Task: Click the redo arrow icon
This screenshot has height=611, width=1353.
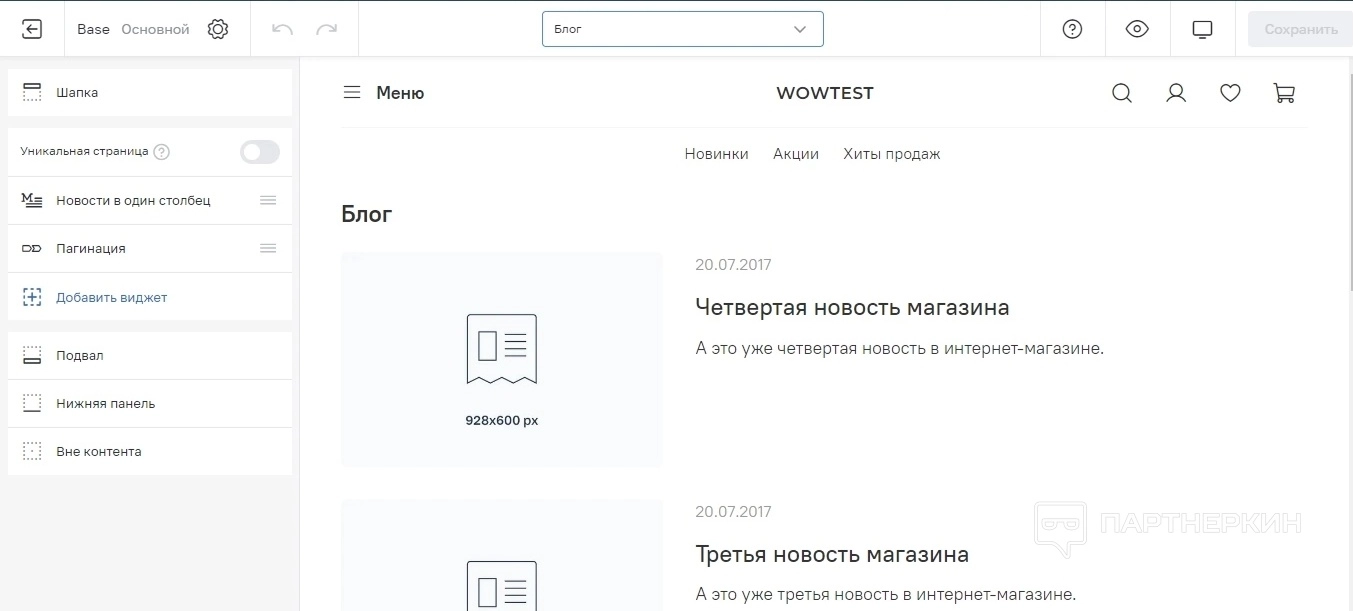Action: click(x=327, y=29)
